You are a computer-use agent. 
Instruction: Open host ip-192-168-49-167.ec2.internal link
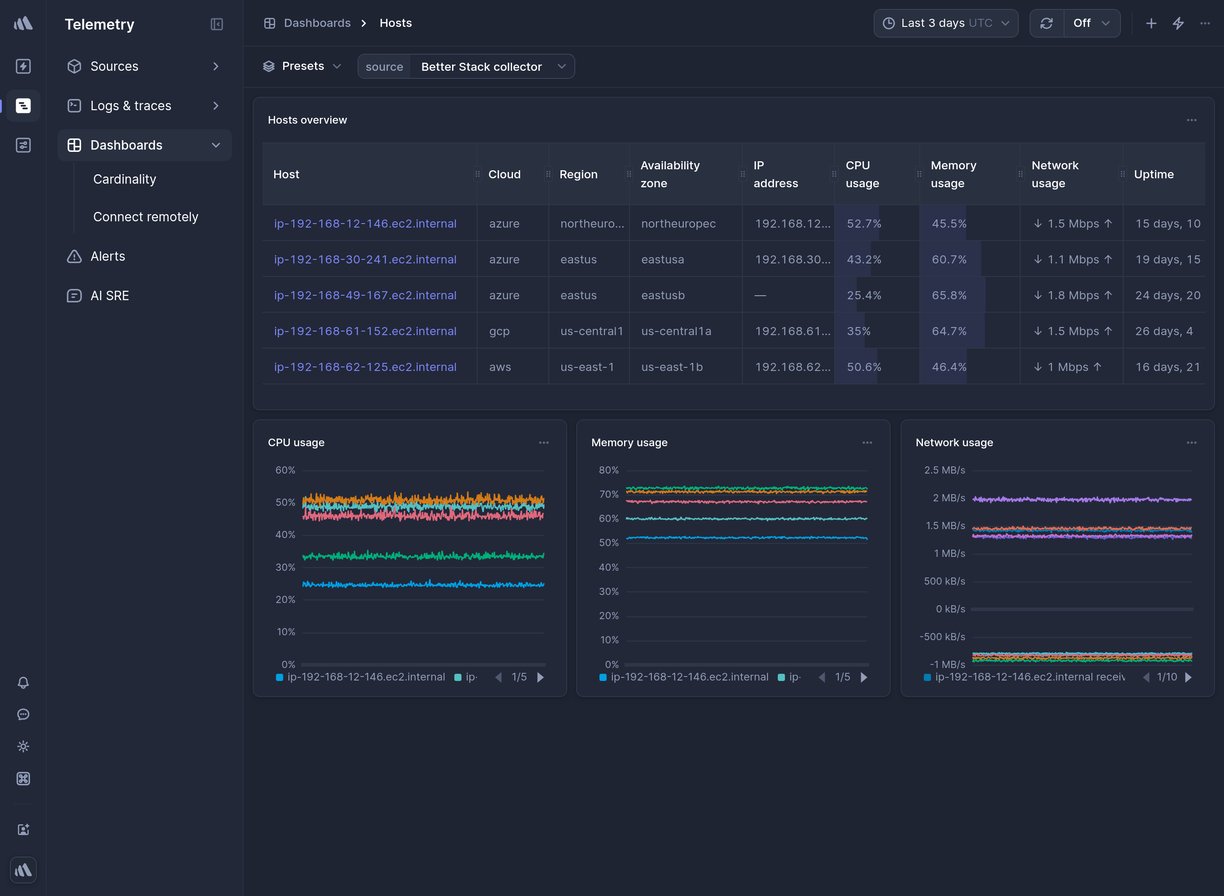365,296
